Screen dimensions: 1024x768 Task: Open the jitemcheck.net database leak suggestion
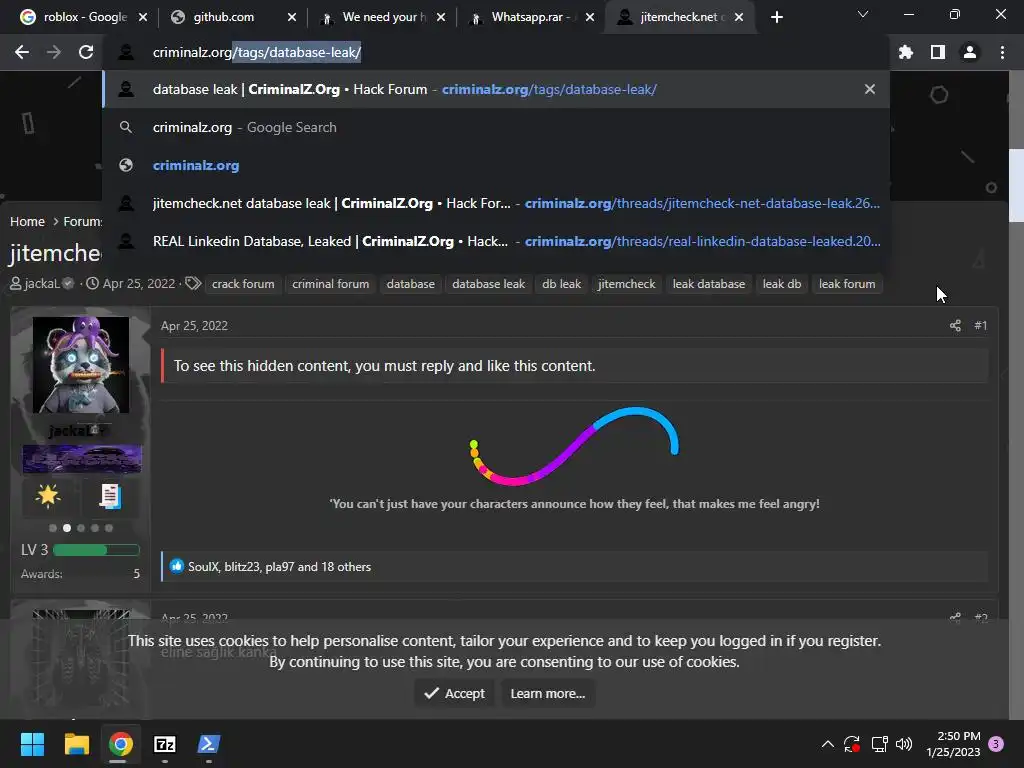click(496, 203)
